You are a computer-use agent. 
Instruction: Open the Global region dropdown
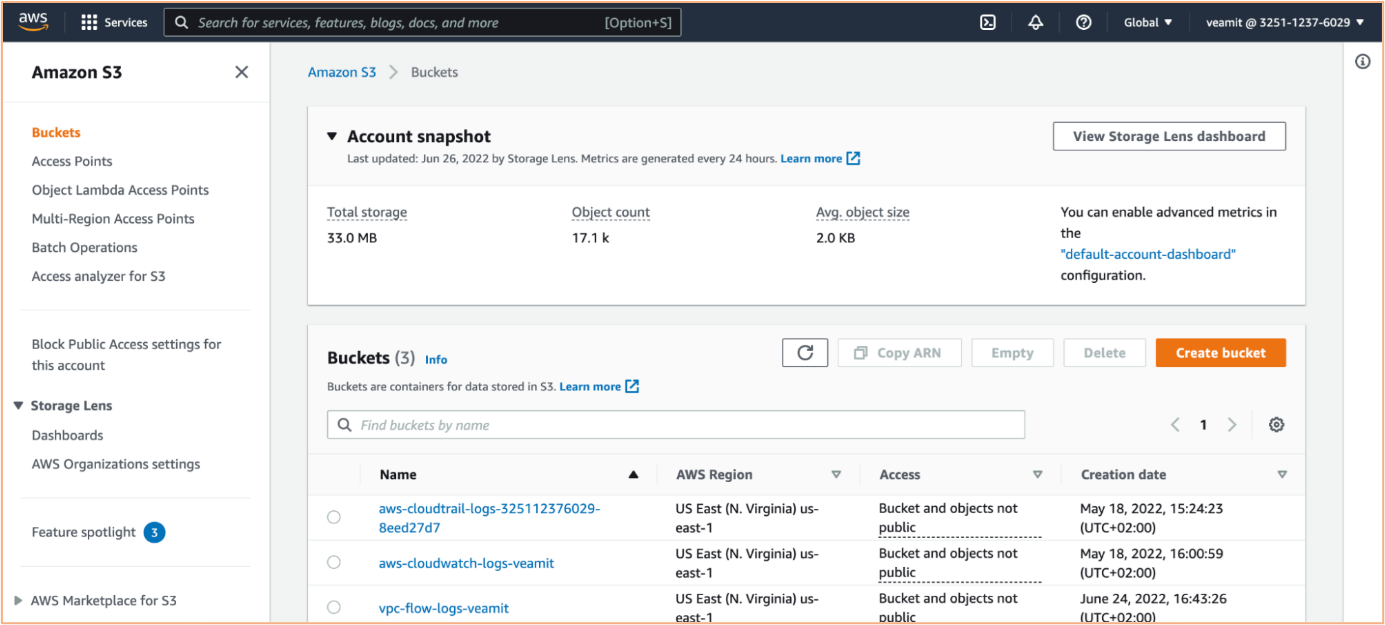(x=1148, y=22)
